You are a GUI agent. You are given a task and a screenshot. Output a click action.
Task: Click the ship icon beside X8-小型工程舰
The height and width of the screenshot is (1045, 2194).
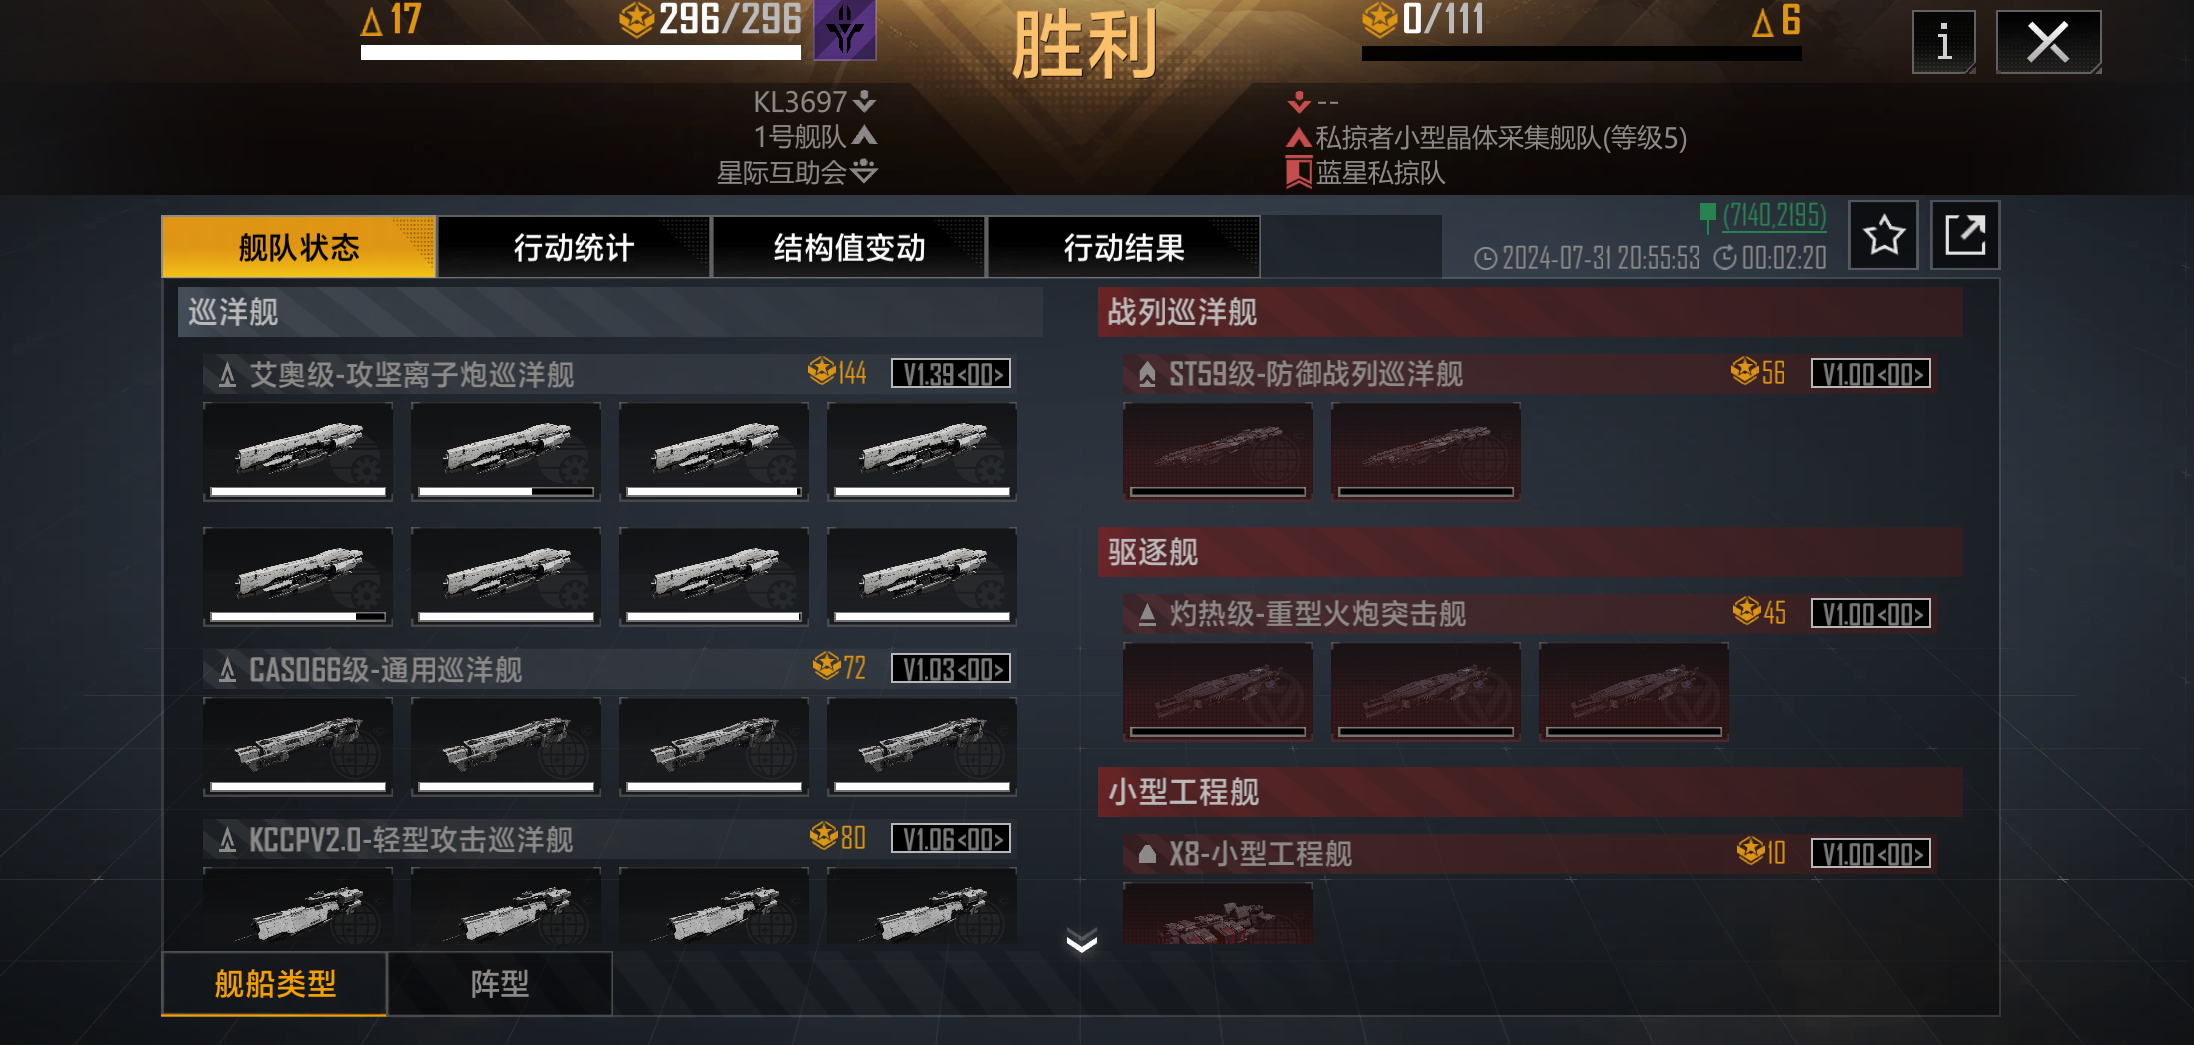click(x=1147, y=854)
